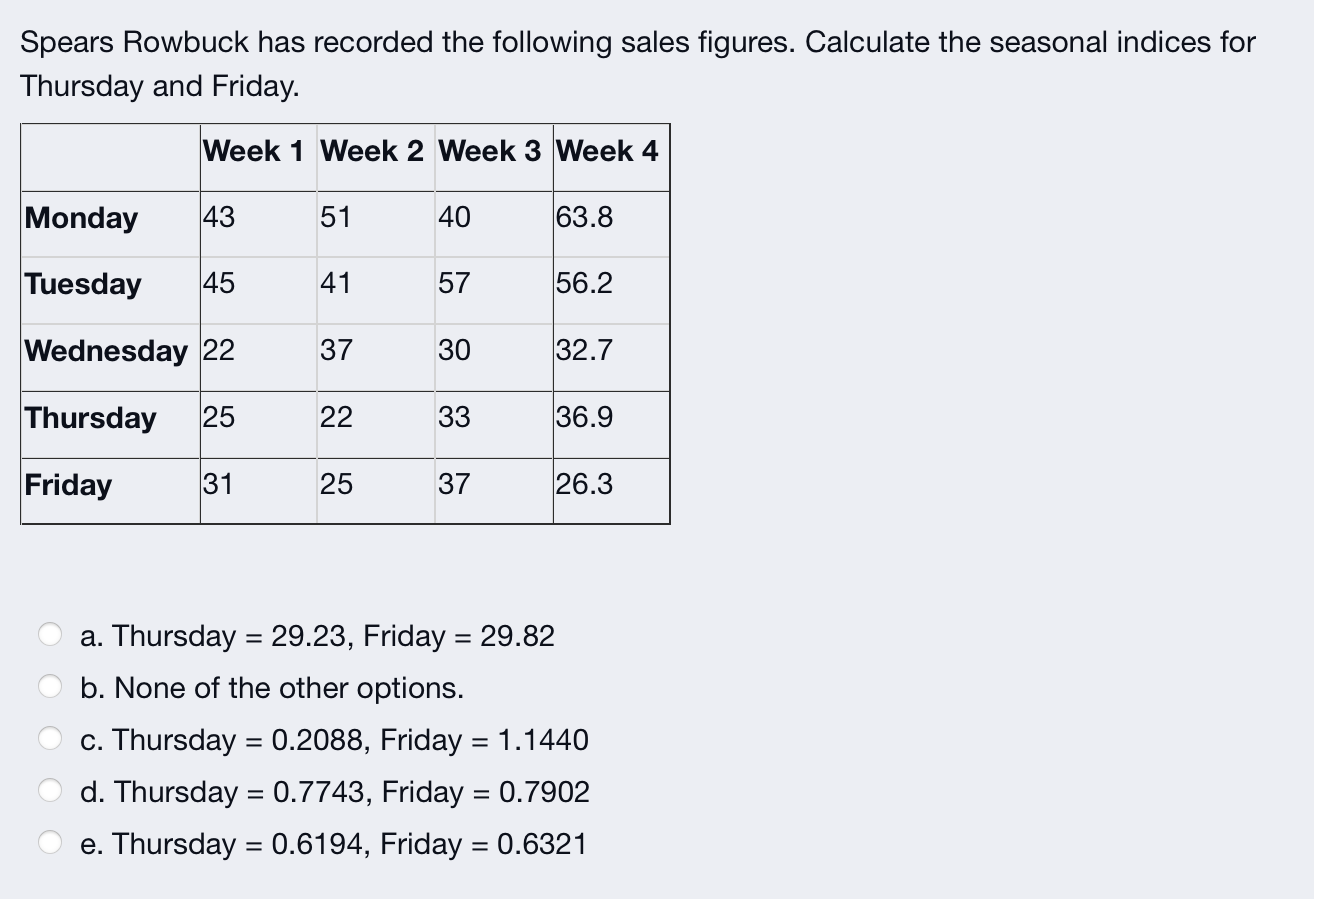This screenshot has height=910, width=1320.
Task: Click the Thursday row label
Action: tap(91, 418)
